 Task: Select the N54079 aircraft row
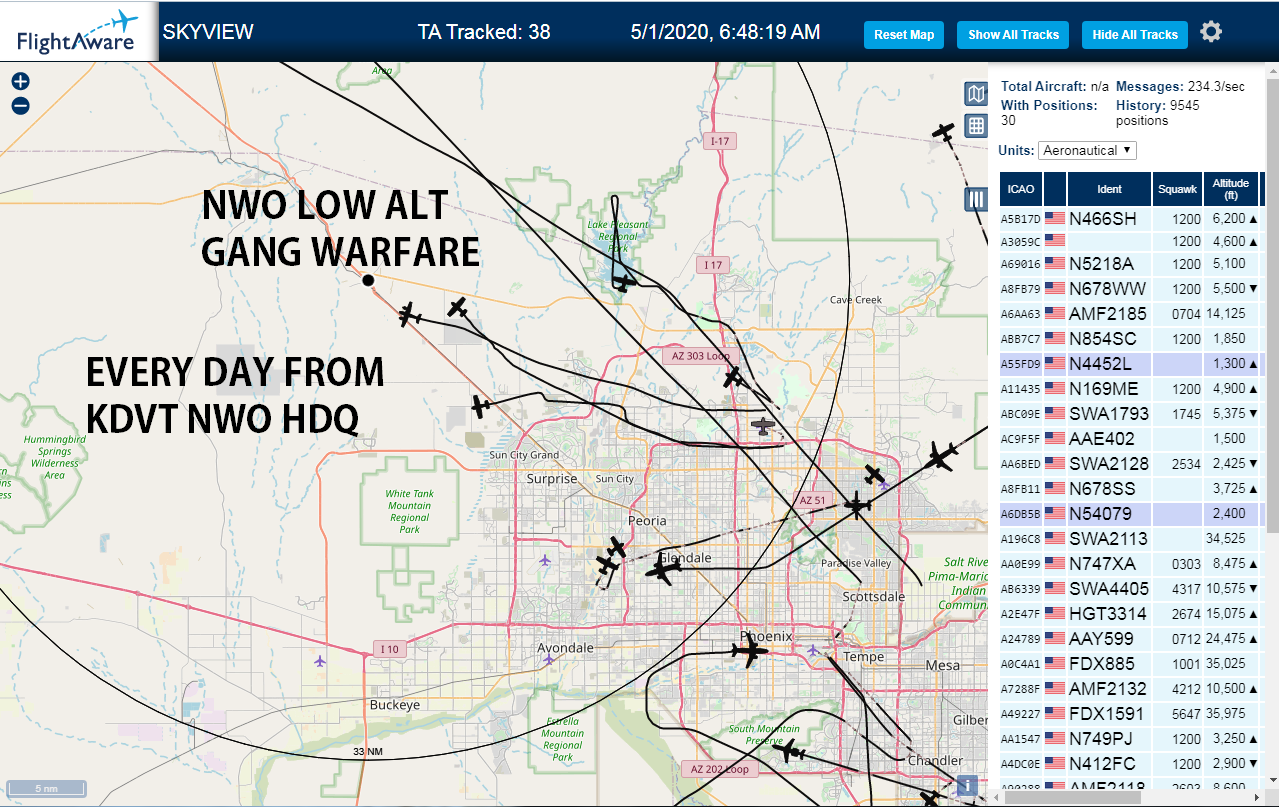click(1132, 514)
